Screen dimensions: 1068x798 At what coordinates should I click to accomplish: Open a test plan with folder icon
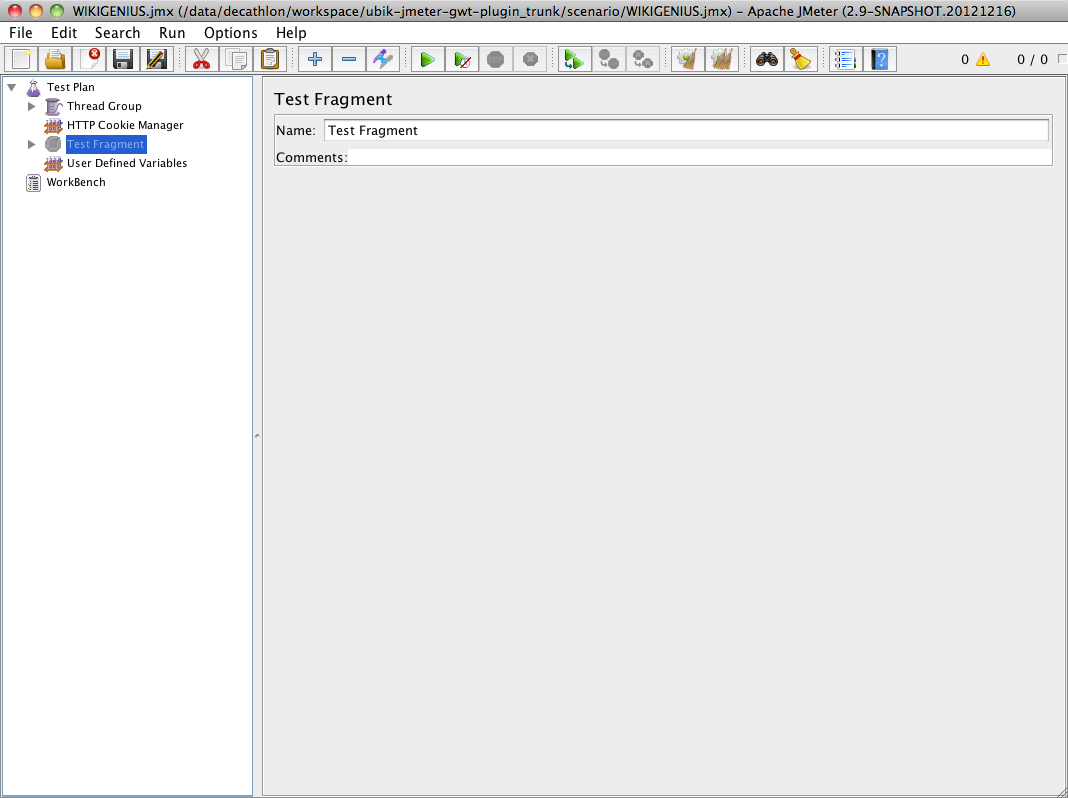(55, 59)
